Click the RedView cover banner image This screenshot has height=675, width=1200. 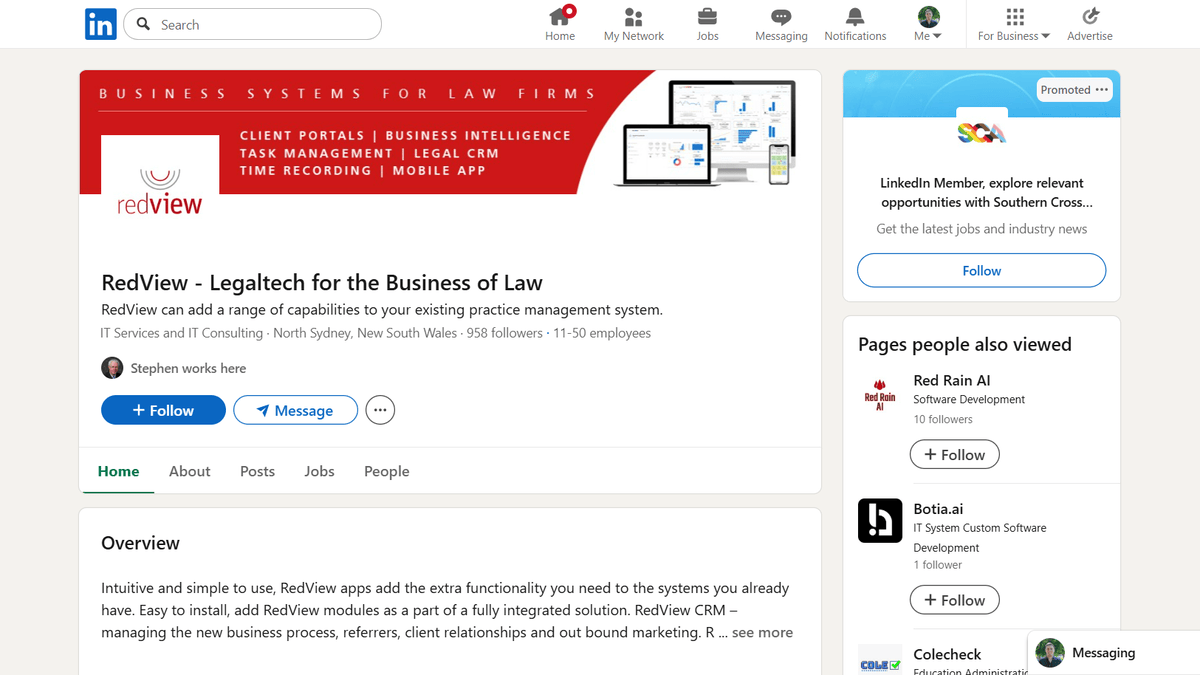point(450,132)
